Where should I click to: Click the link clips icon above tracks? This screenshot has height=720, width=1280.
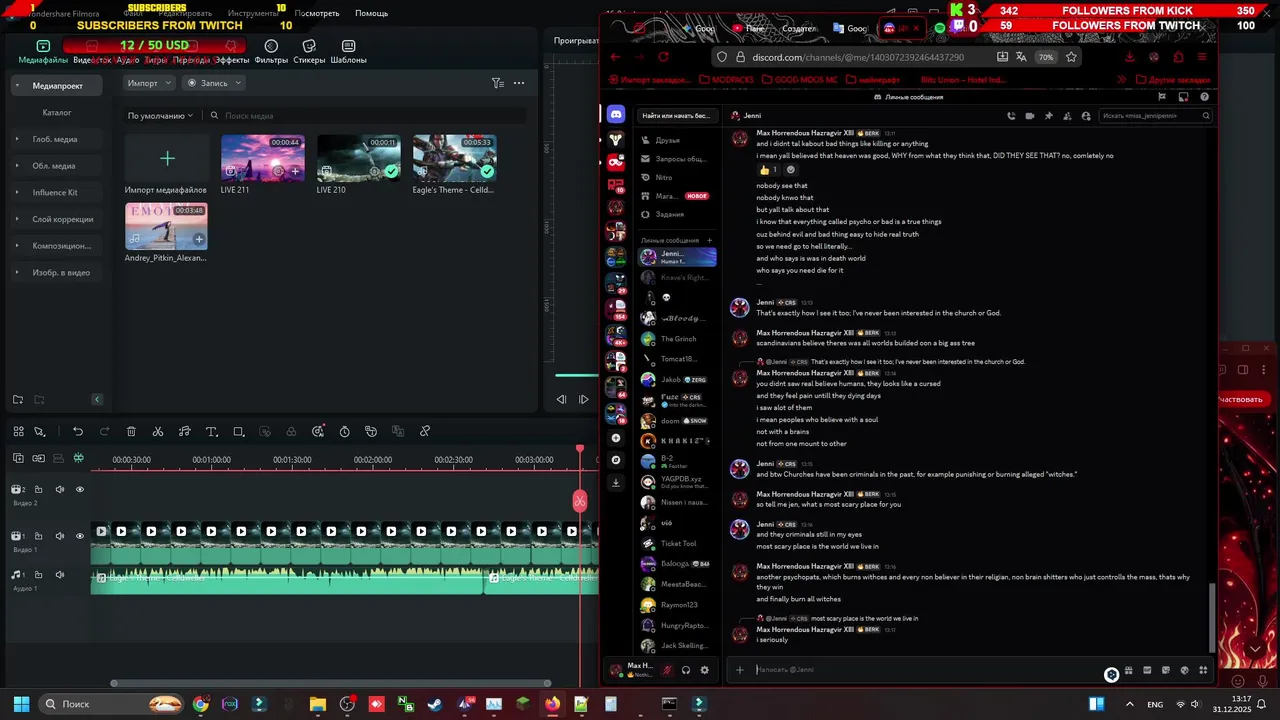point(38,458)
